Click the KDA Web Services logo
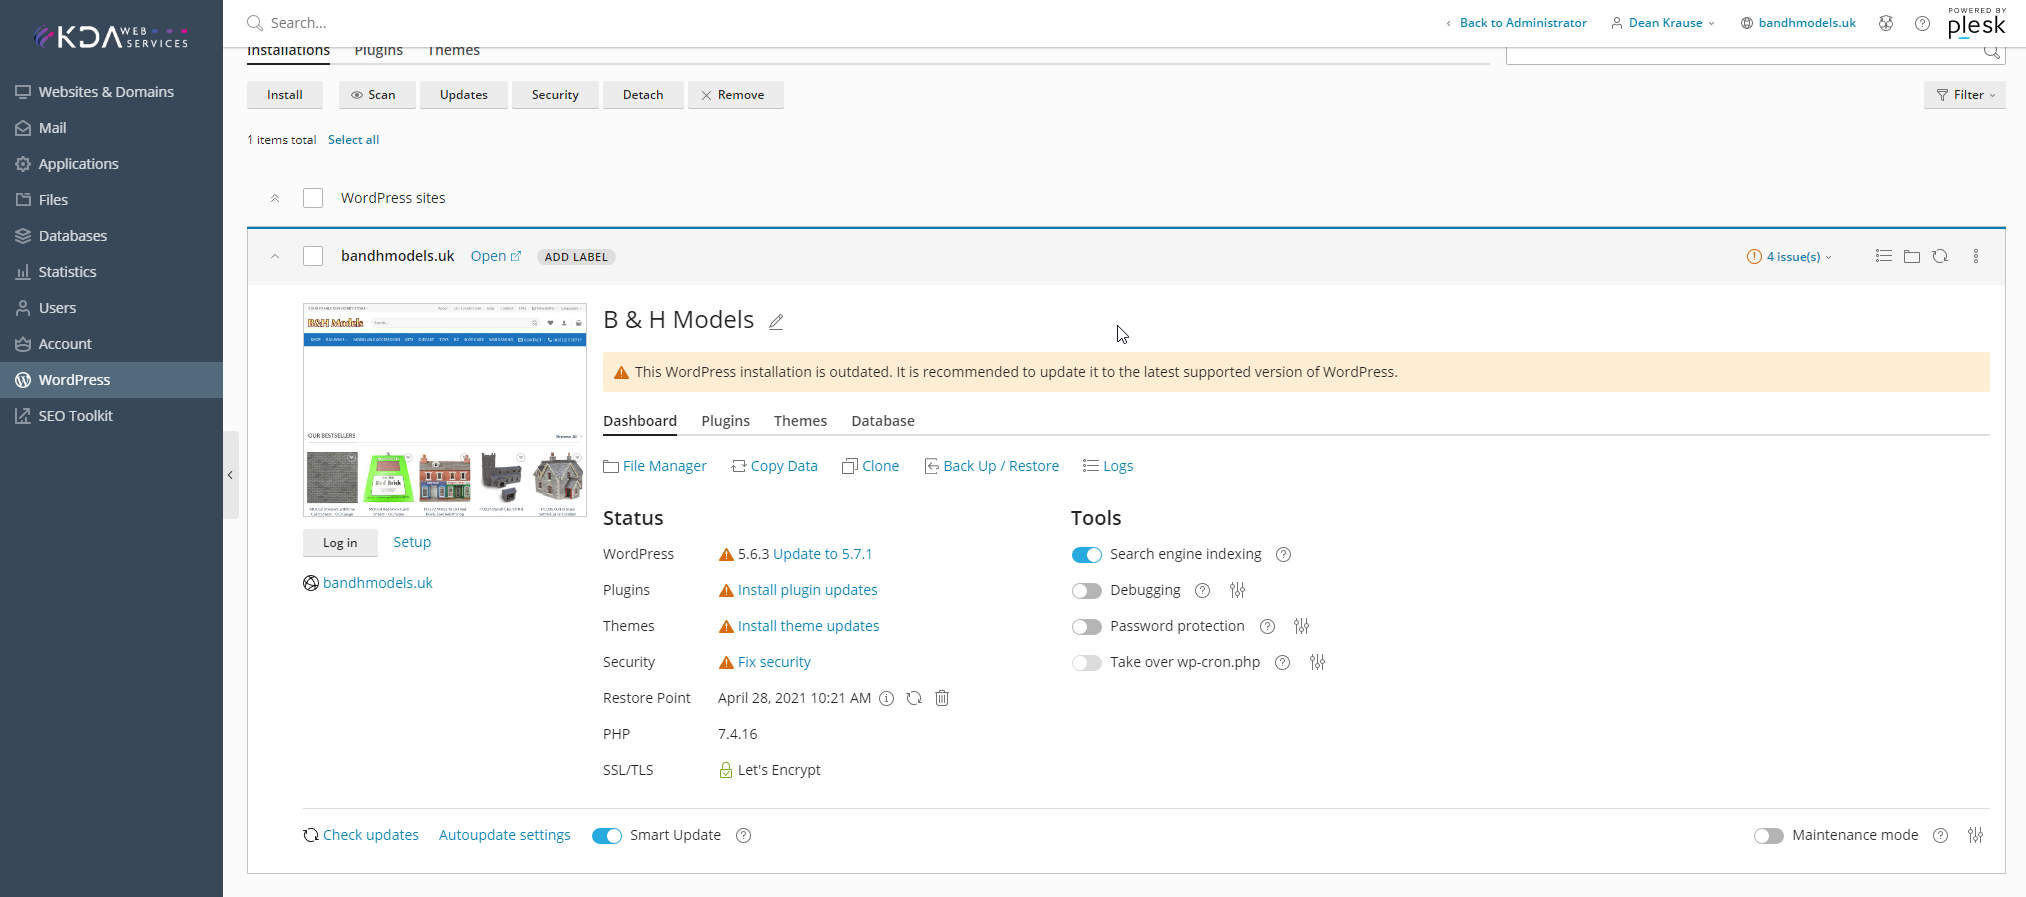 tap(111, 37)
